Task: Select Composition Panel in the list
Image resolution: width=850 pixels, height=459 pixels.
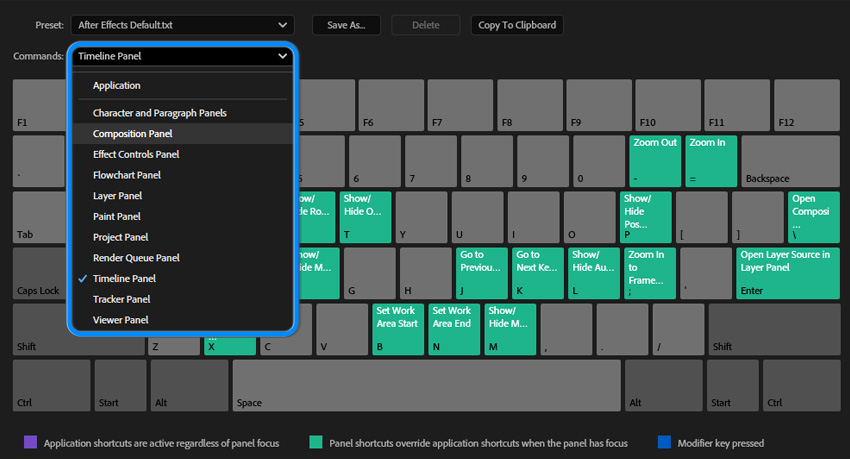Action: [182, 133]
